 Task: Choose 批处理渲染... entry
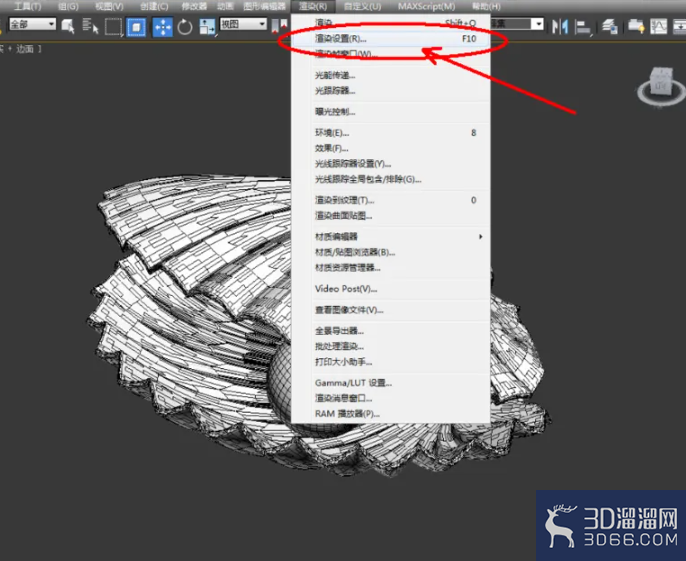click(391, 347)
